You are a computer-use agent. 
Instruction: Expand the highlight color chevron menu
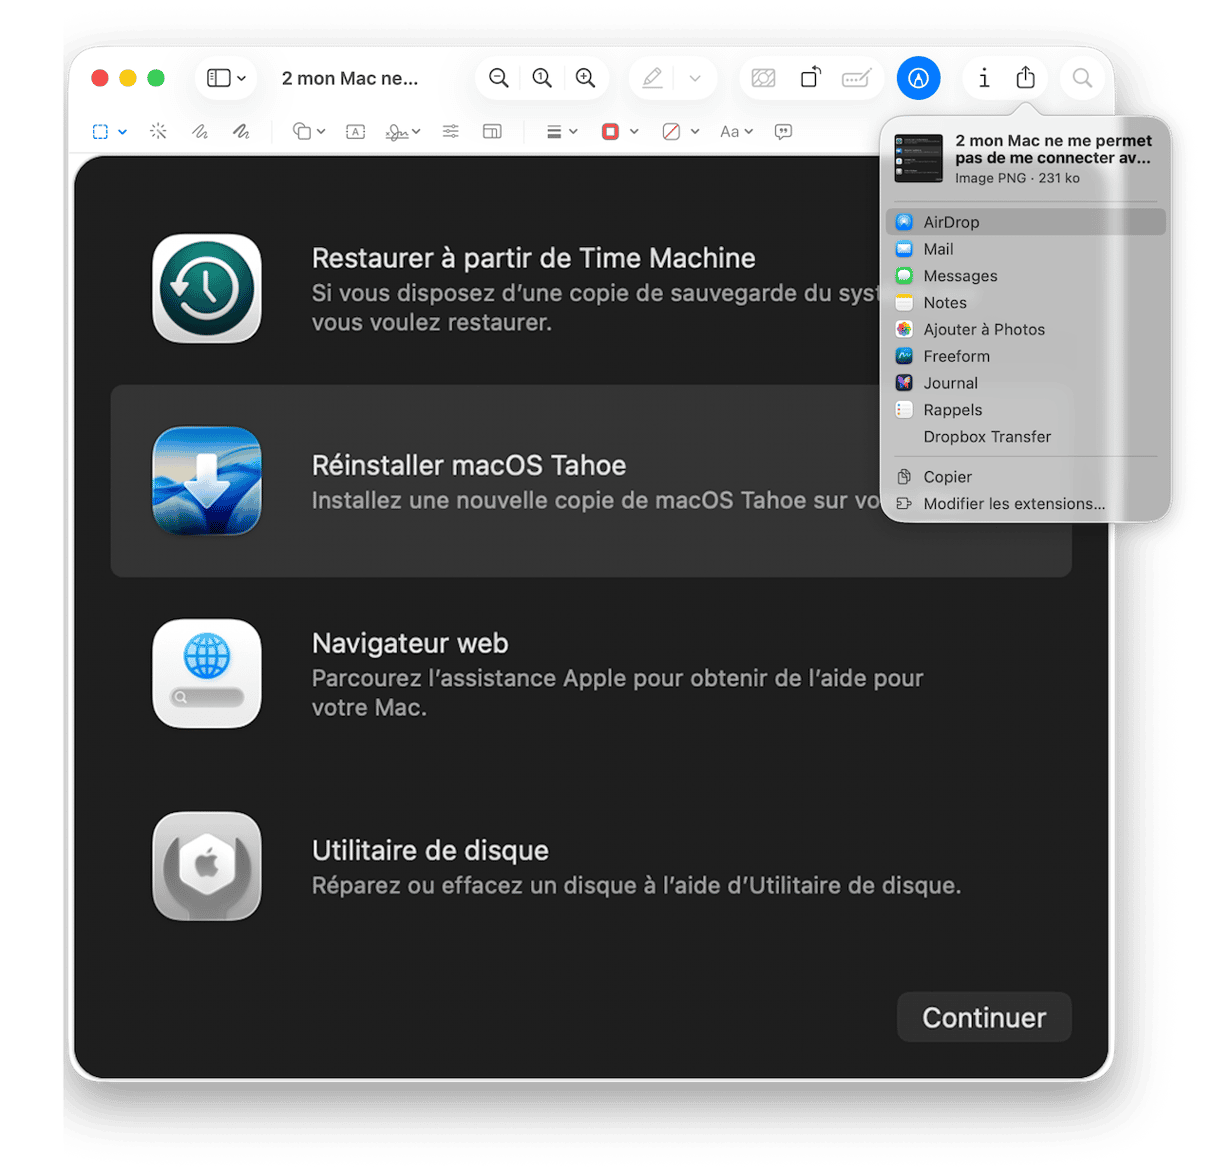[695, 78]
